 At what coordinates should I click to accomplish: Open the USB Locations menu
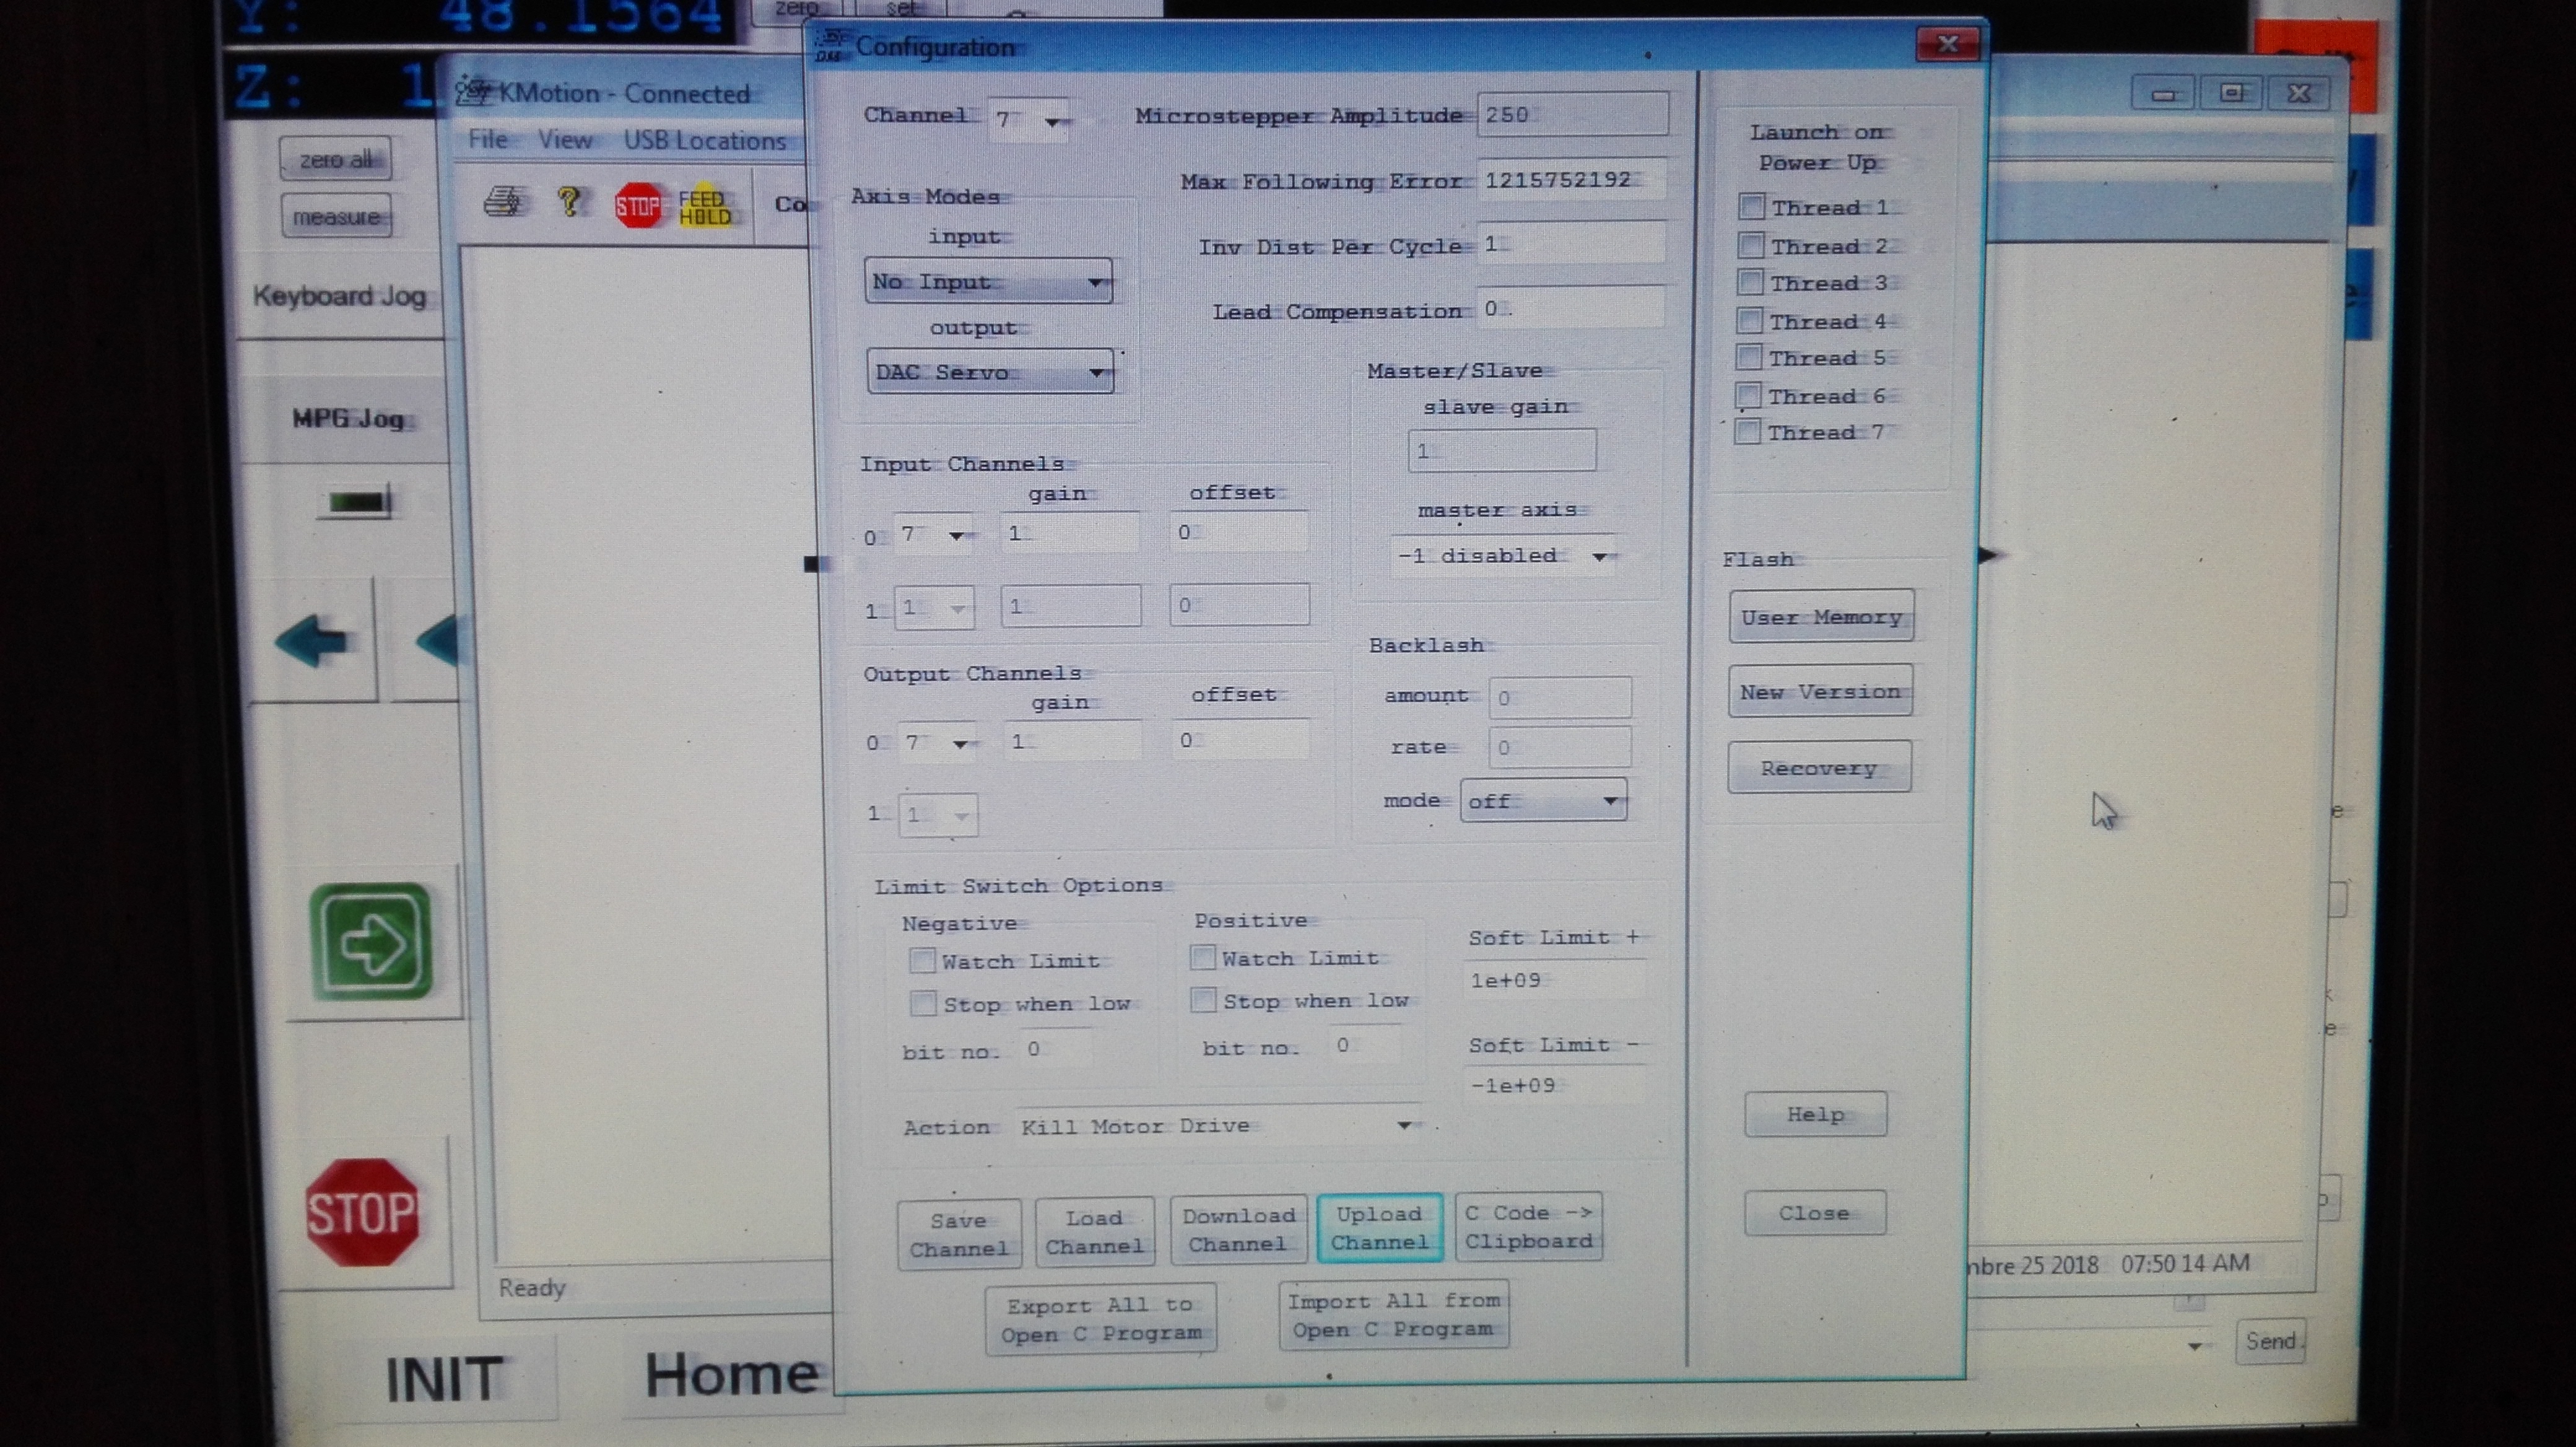click(705, 141)
